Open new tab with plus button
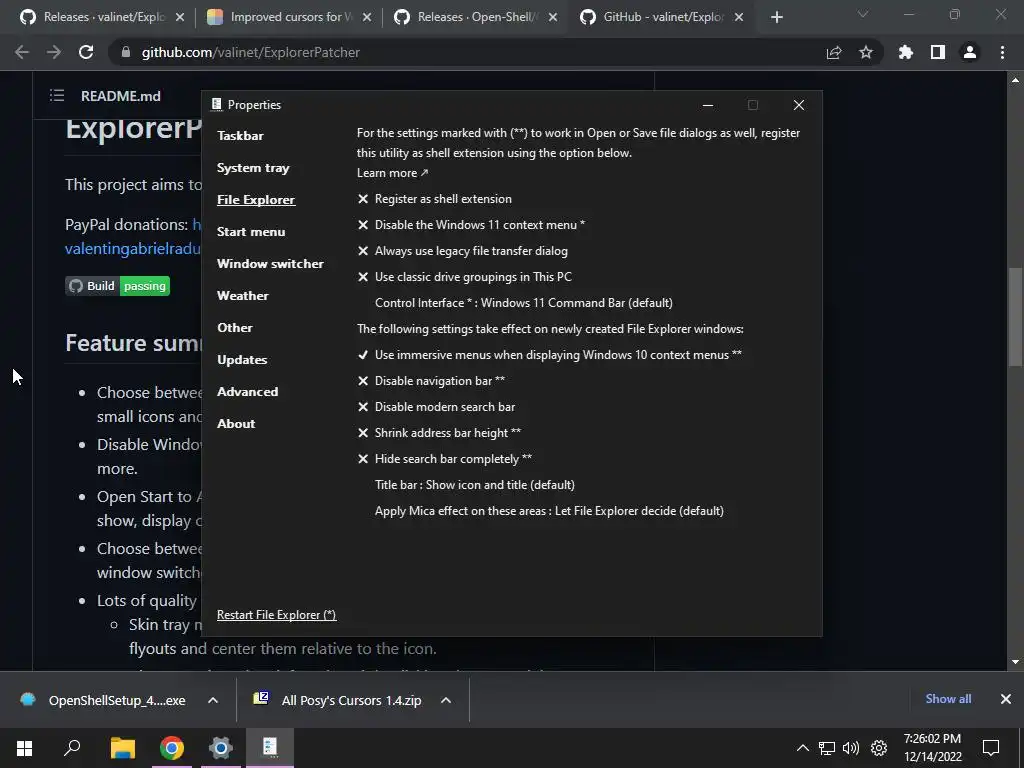Screen dimensions: 1024x768 pos(776,17)
